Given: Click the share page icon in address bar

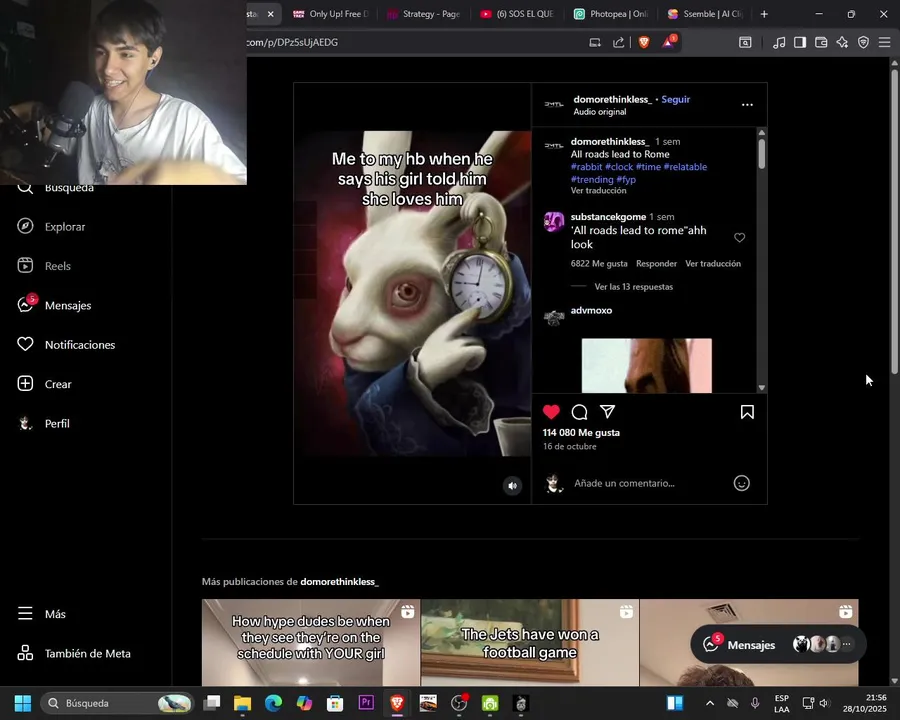Looking at the screenshot, I should coord(618,42).
